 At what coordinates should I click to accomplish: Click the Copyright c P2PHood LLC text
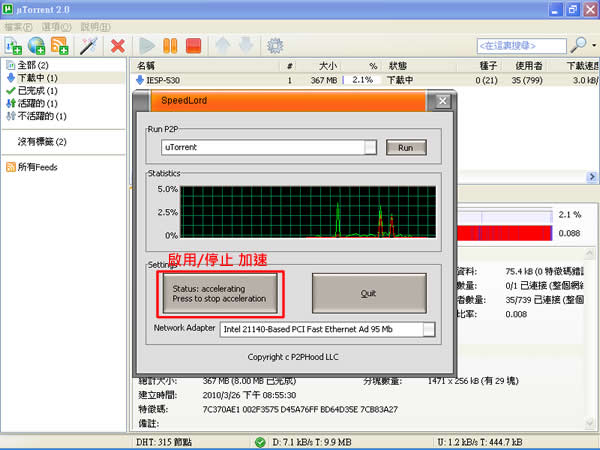[293, 357]
